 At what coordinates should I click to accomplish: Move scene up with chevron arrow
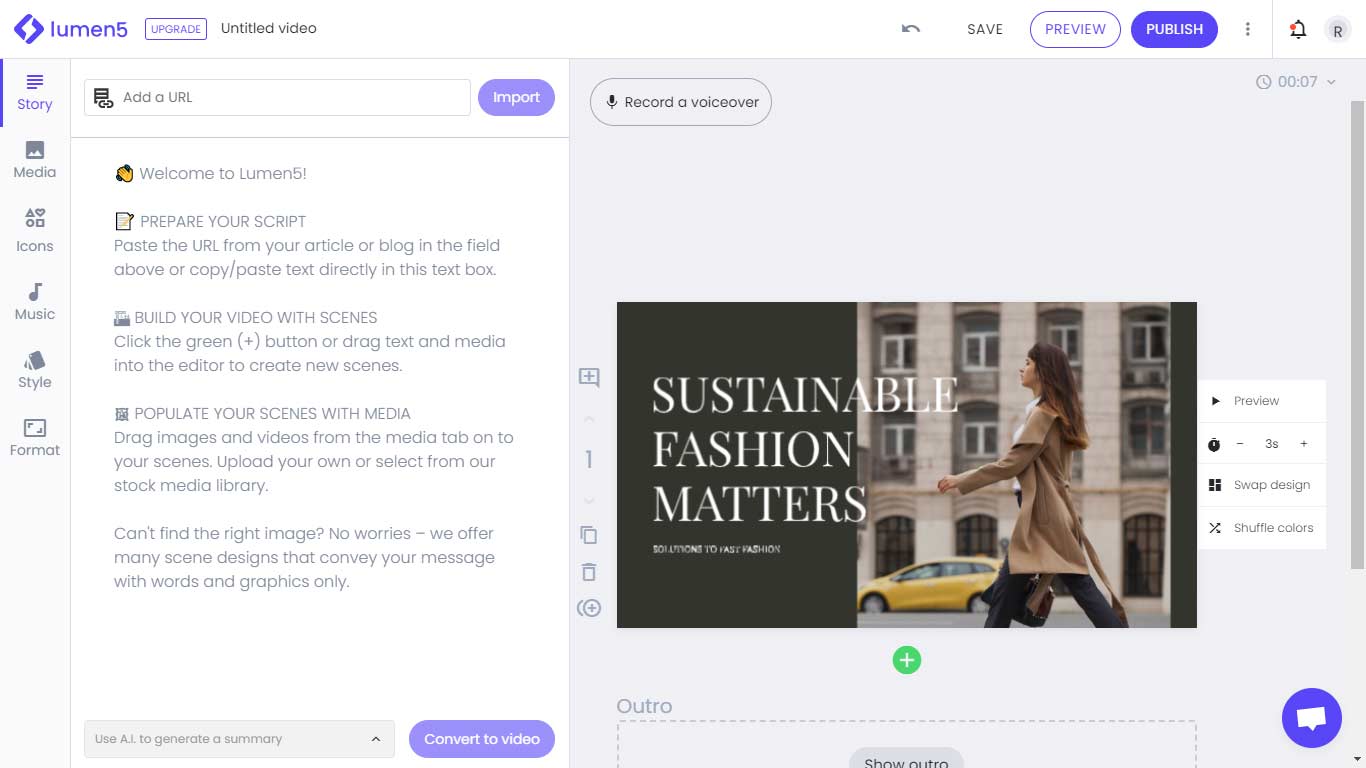589,420
